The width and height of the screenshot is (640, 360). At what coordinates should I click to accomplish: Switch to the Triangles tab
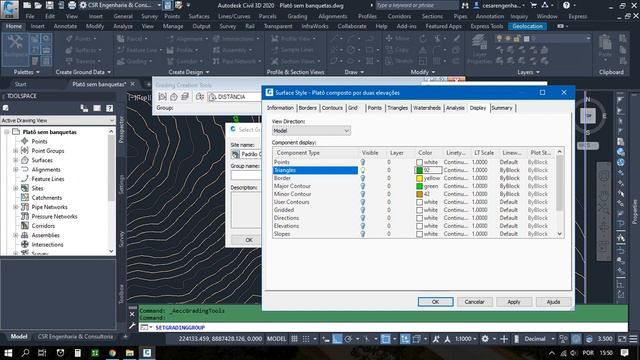[x=398, y=108]
